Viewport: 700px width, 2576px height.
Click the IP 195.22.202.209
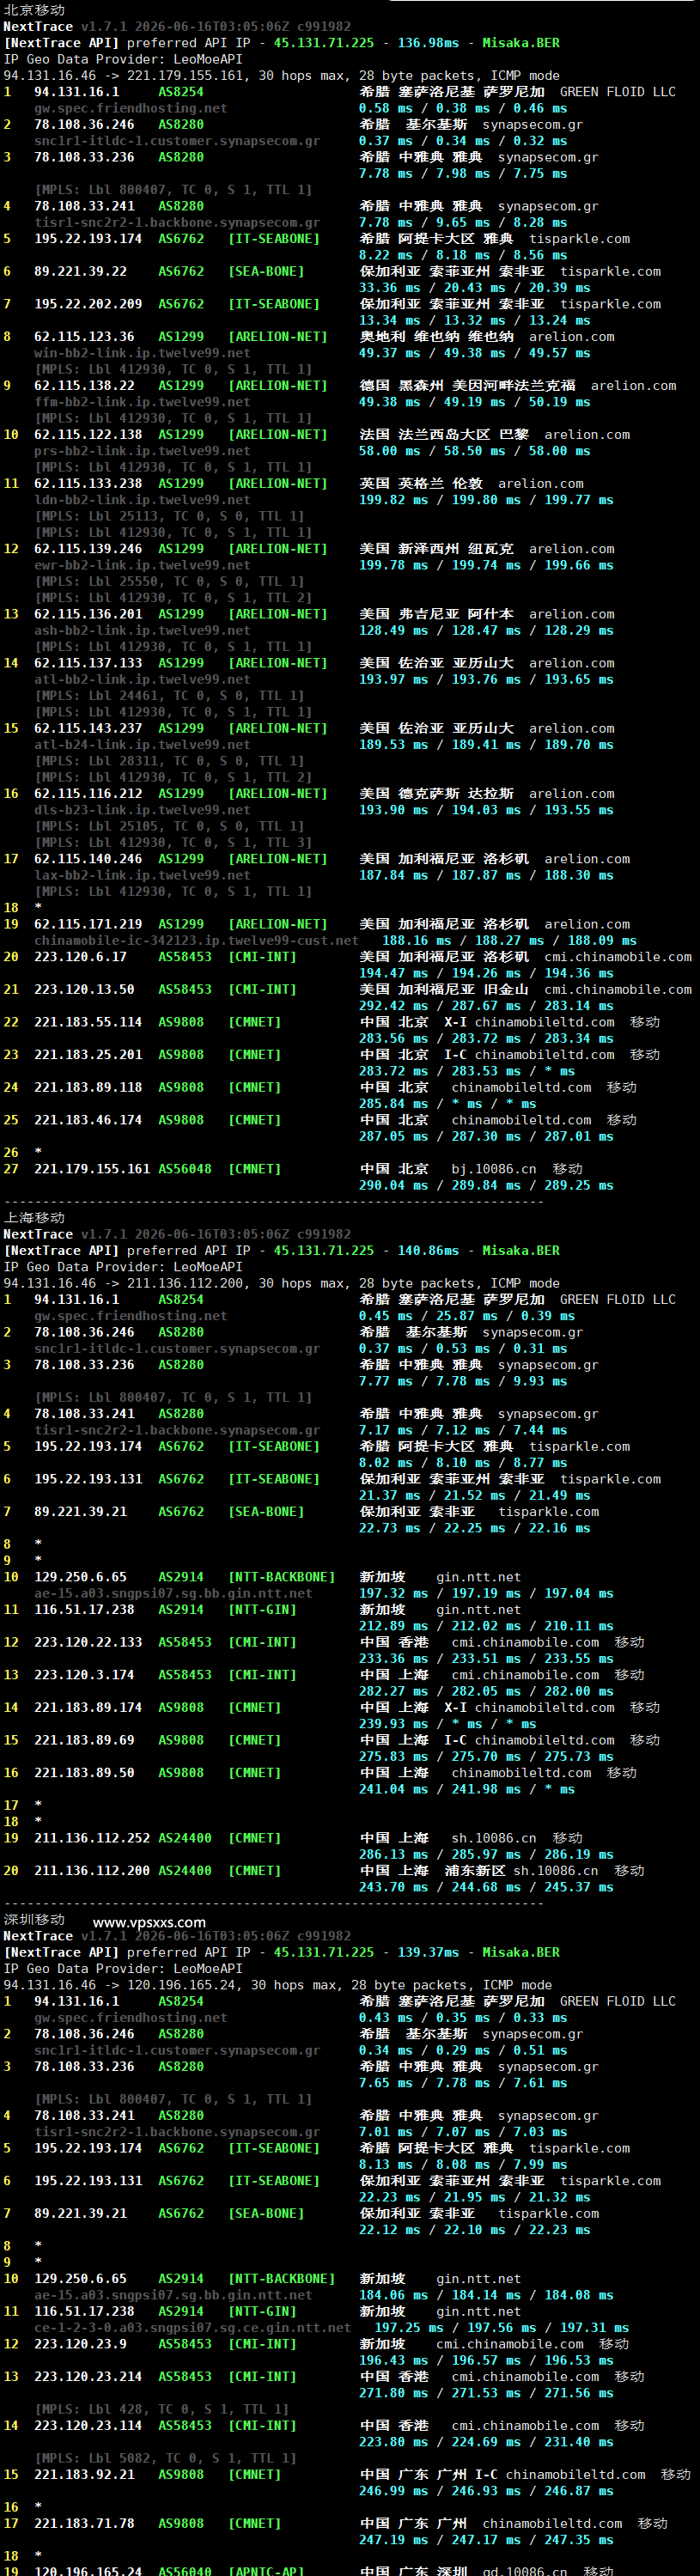tap(88, 304)
